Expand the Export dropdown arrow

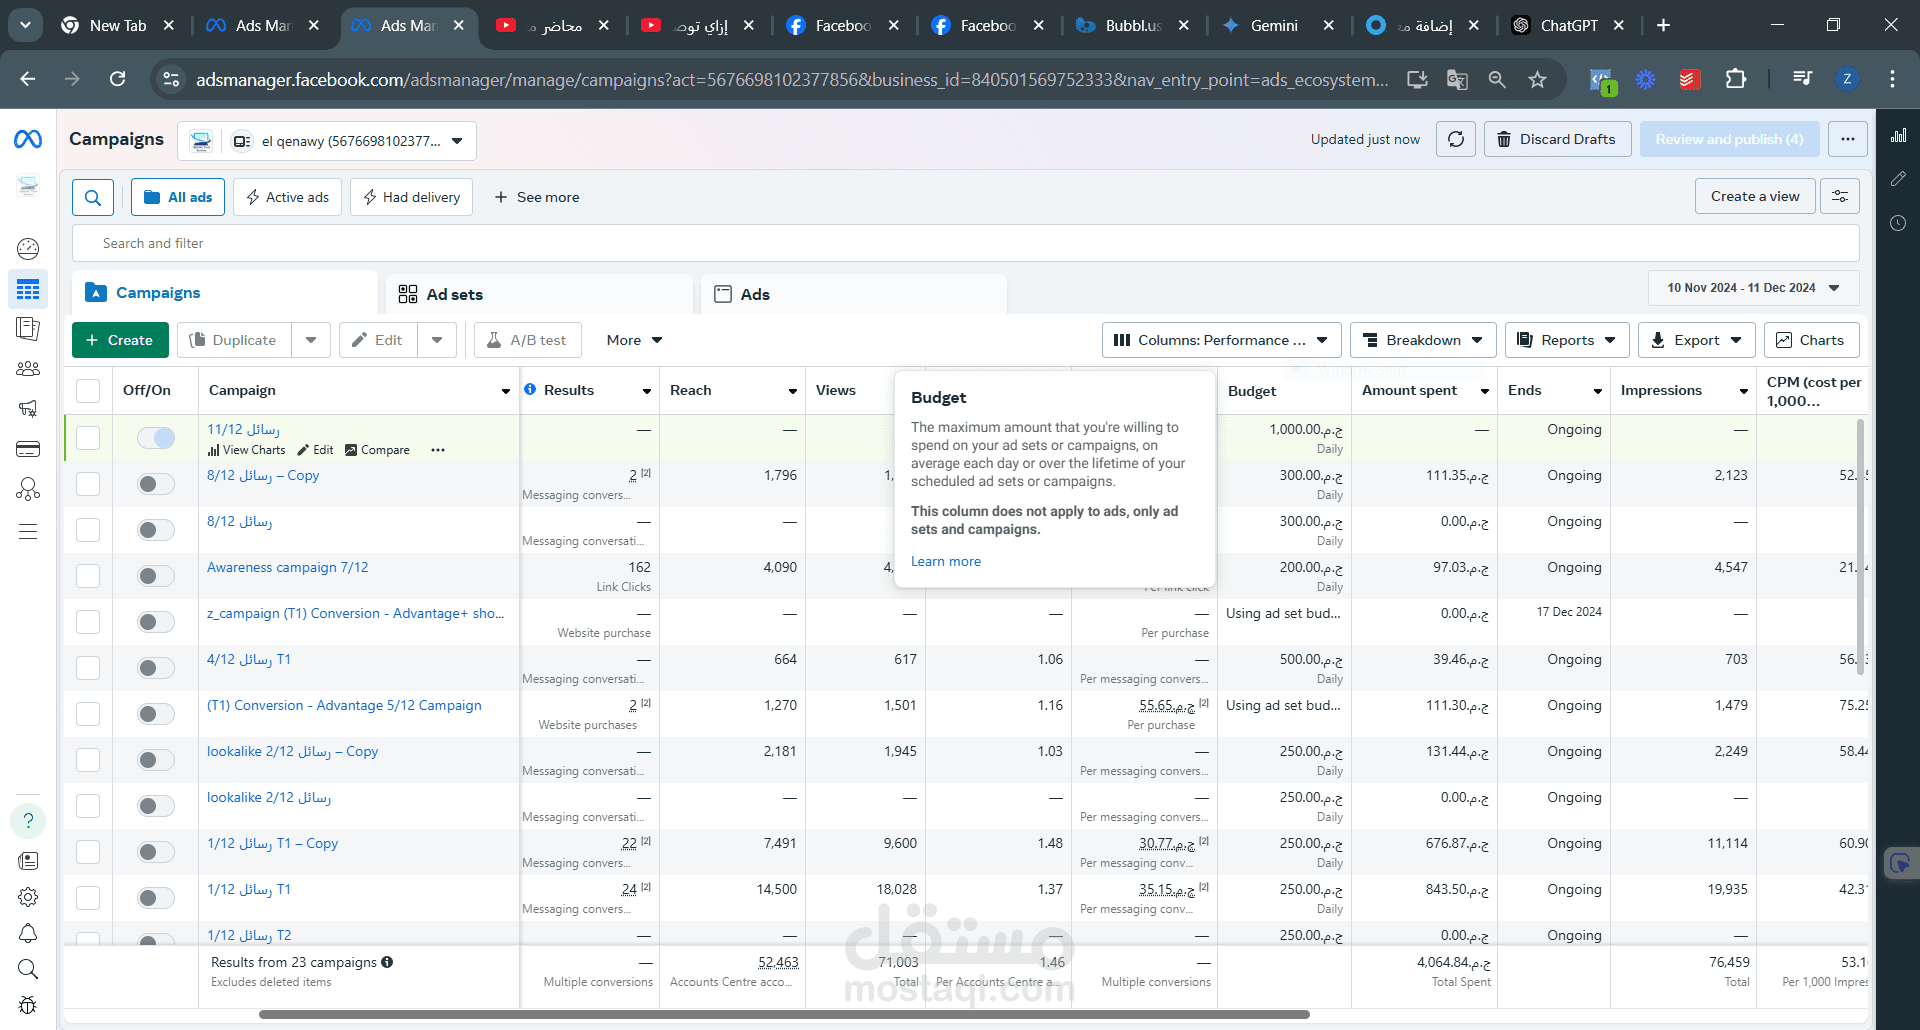(x=1736, y=340)
